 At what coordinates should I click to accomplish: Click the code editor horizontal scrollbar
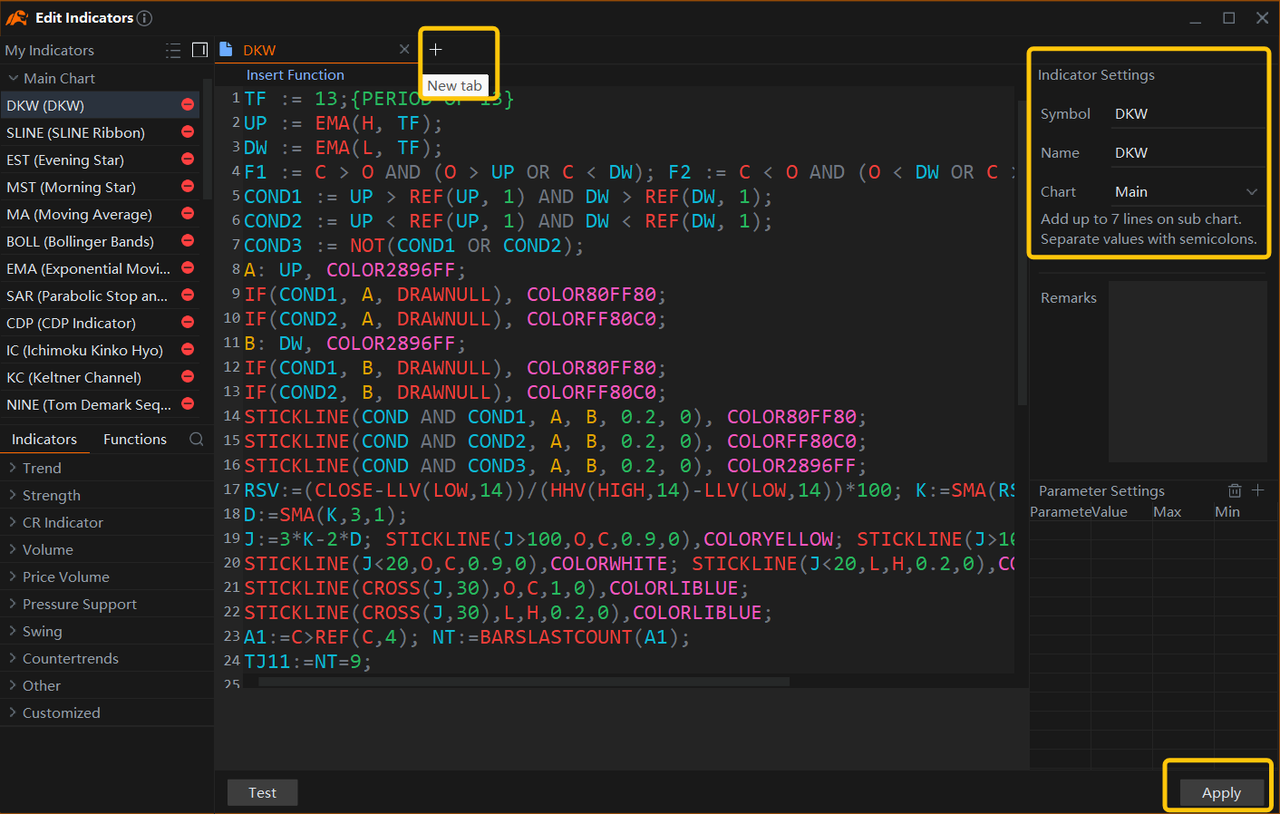(524, 682)
